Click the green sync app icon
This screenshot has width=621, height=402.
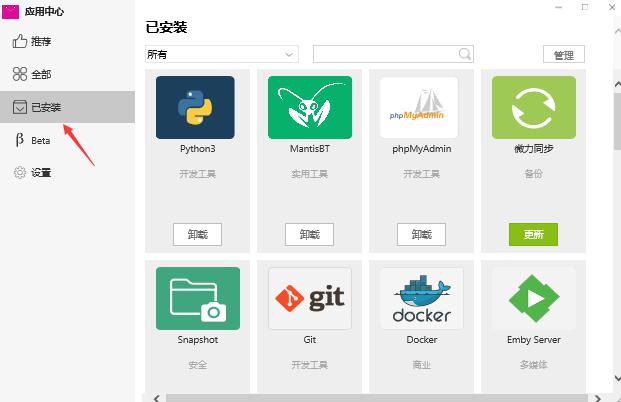pos(533,108)
